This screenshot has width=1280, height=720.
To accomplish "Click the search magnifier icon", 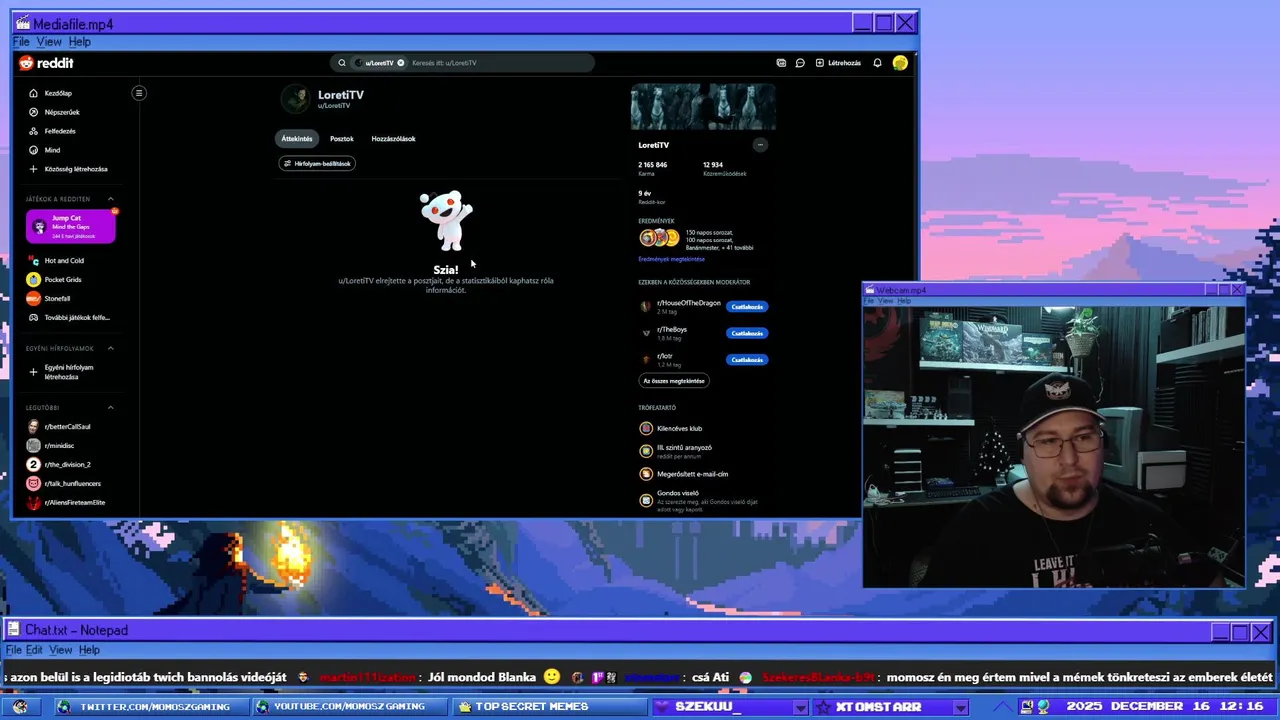I will (342, 63).
